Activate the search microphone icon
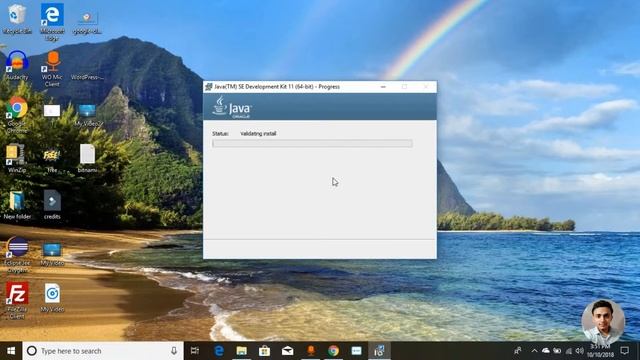This screenshot has height=360, width=640. tap(174, 351)
